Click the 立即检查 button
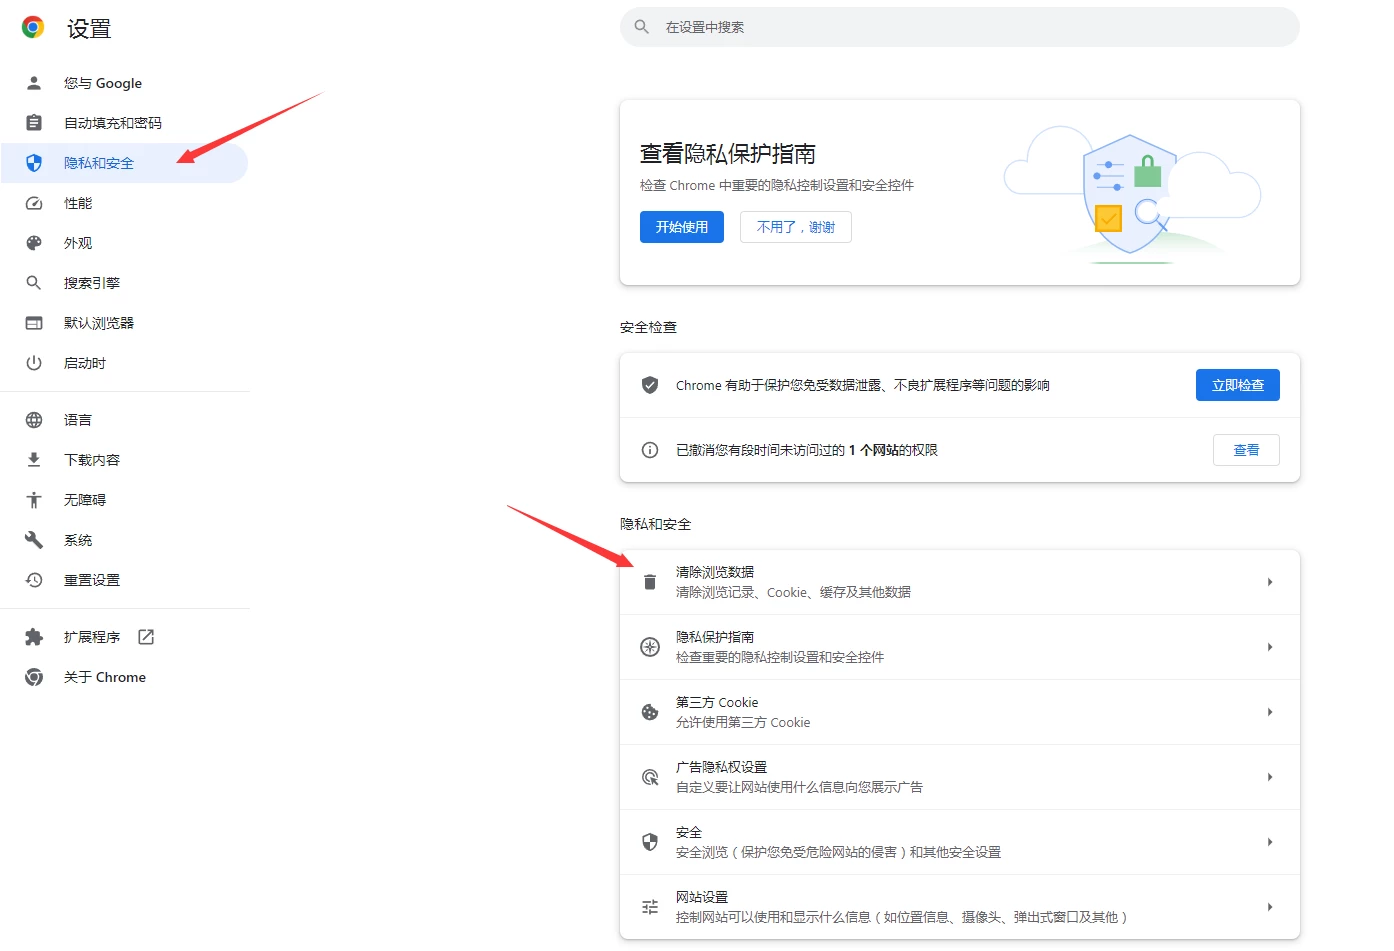 tap(1238, 385)
